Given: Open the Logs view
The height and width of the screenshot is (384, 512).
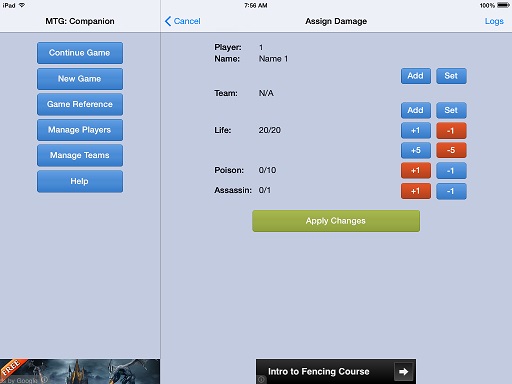Looking at the screenshot, I should [x=494, y=21].
